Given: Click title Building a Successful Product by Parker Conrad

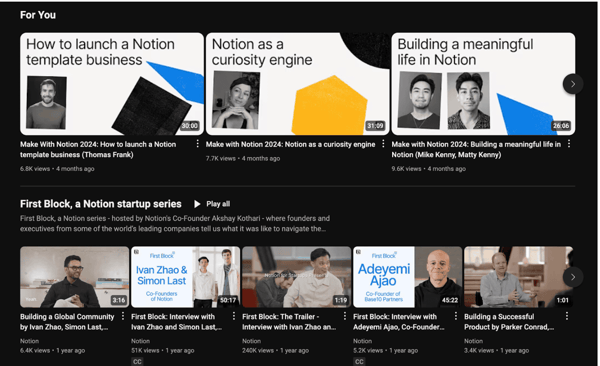Looking at the screenshot, I should [509, 322].
